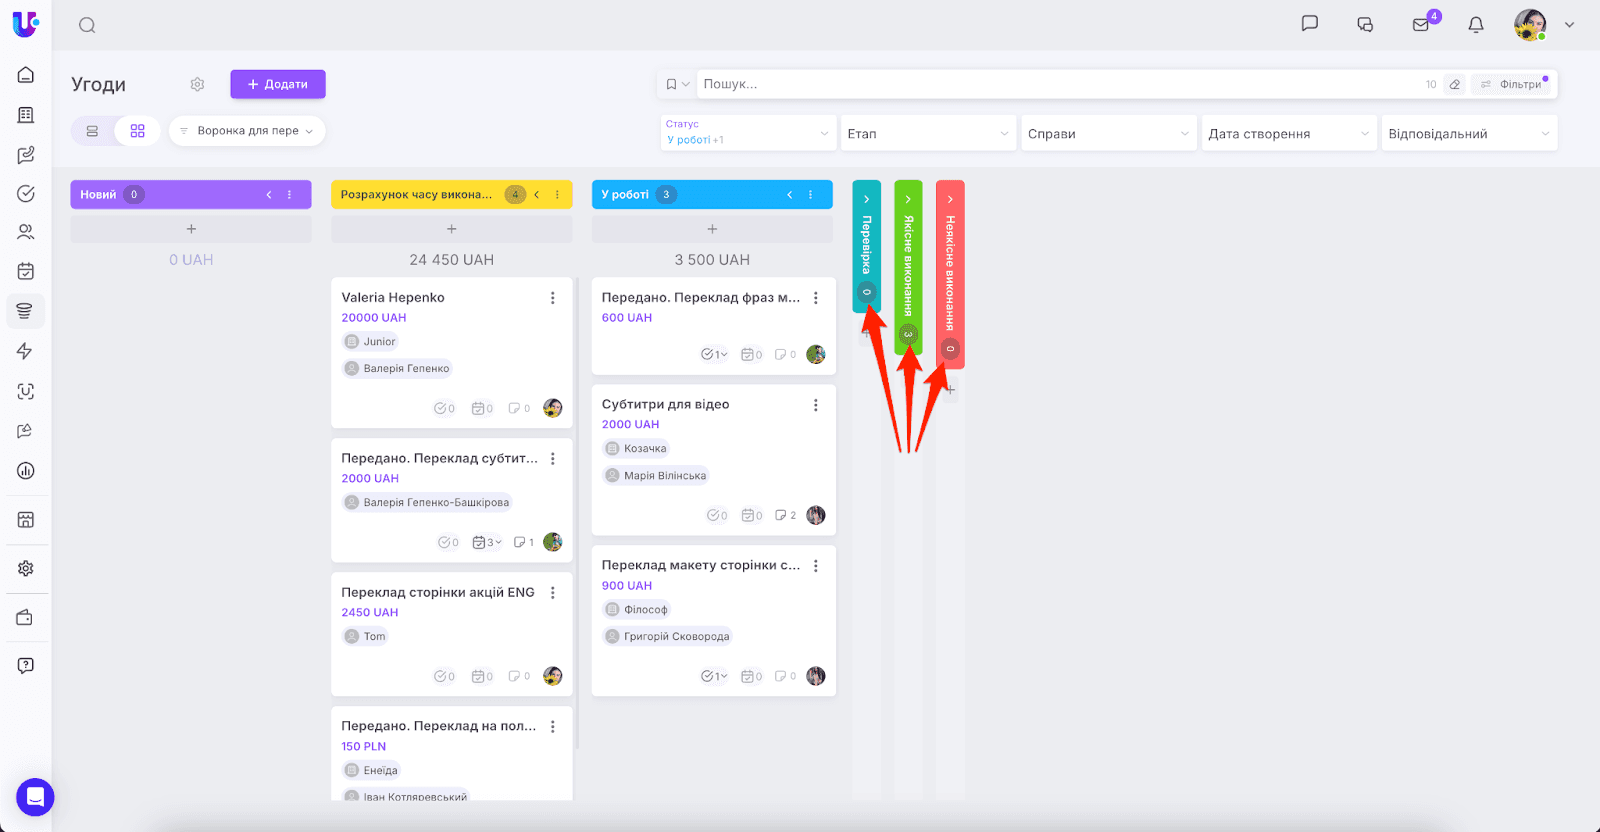Screen dimensions: 1600x832
Task: Open the Воронка для пере dropdown
Action: click(247, 131)
